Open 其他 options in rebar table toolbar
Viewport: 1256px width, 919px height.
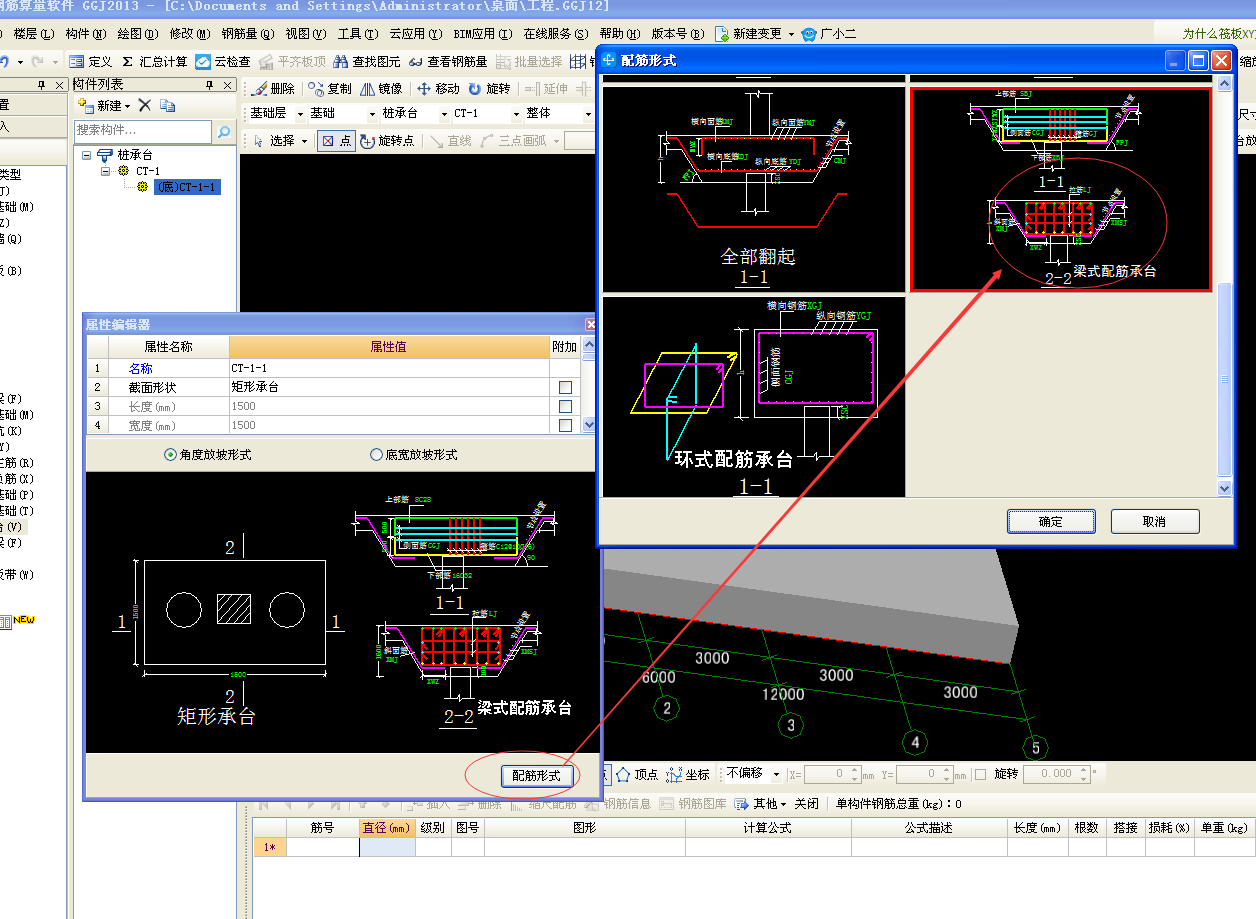tap(760, 803)
